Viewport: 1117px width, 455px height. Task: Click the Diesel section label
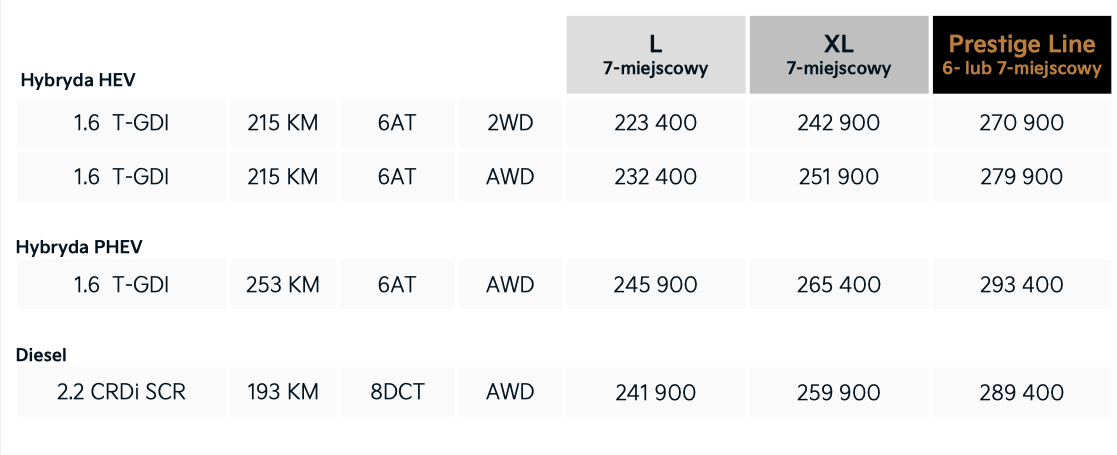click(41, 354)
